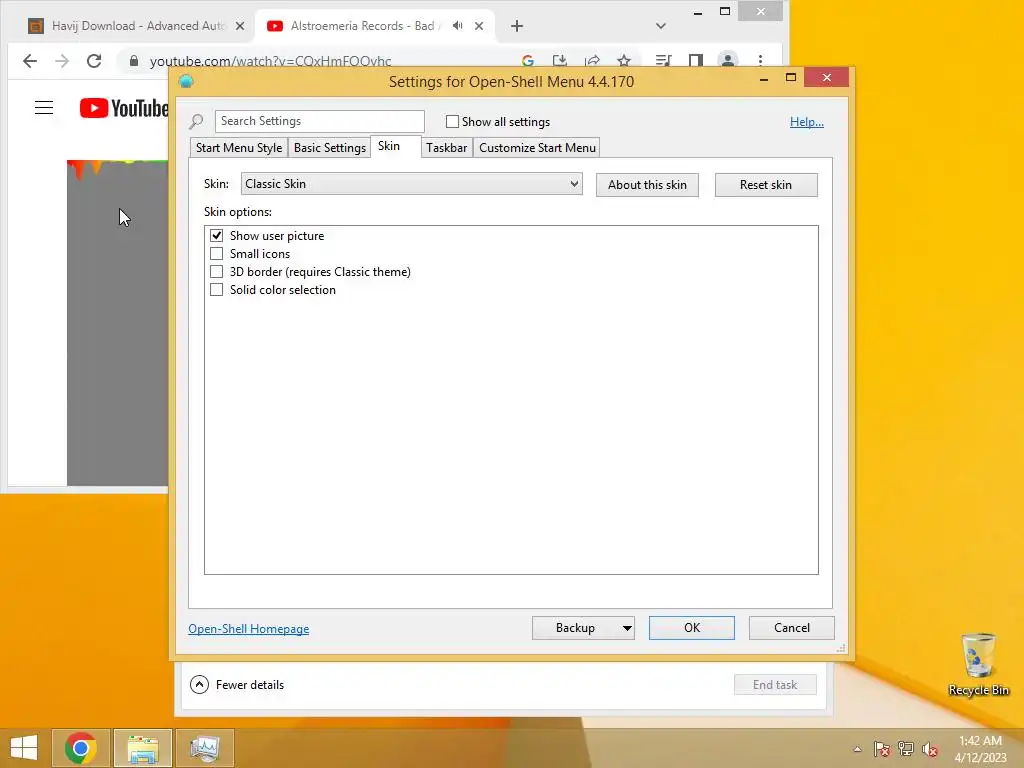The width and height of the screenshot is (1024, 768).
Task: Enable Solid color selection checkbox
Action: (216, 289)
